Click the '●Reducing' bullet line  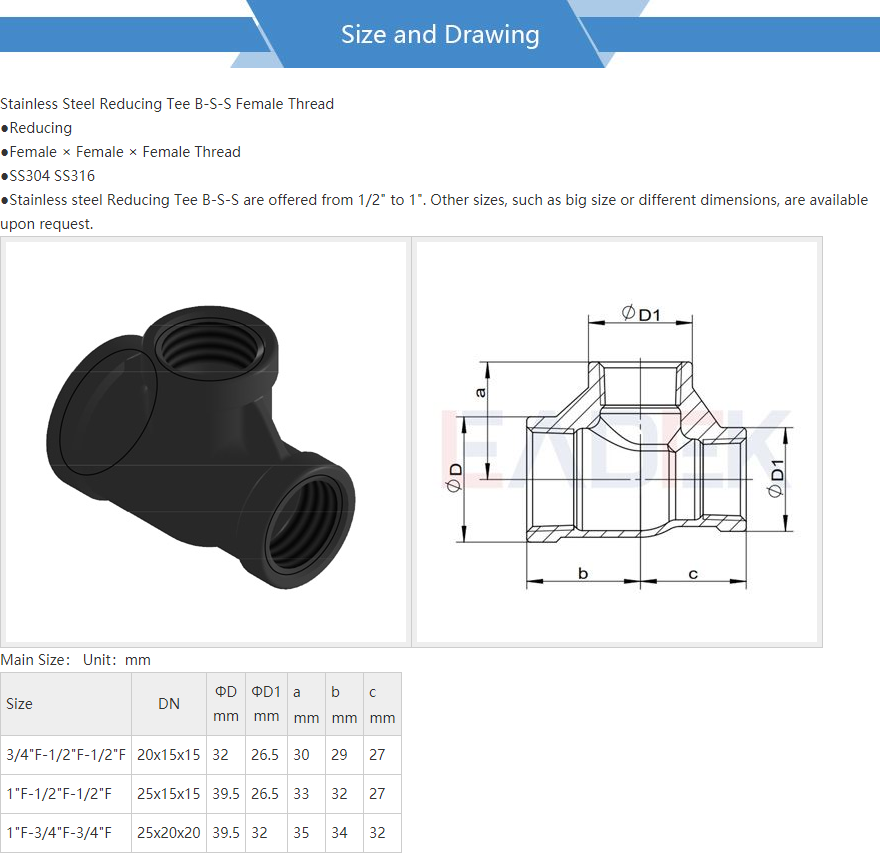pyautogui.click(x=37, y=128)
